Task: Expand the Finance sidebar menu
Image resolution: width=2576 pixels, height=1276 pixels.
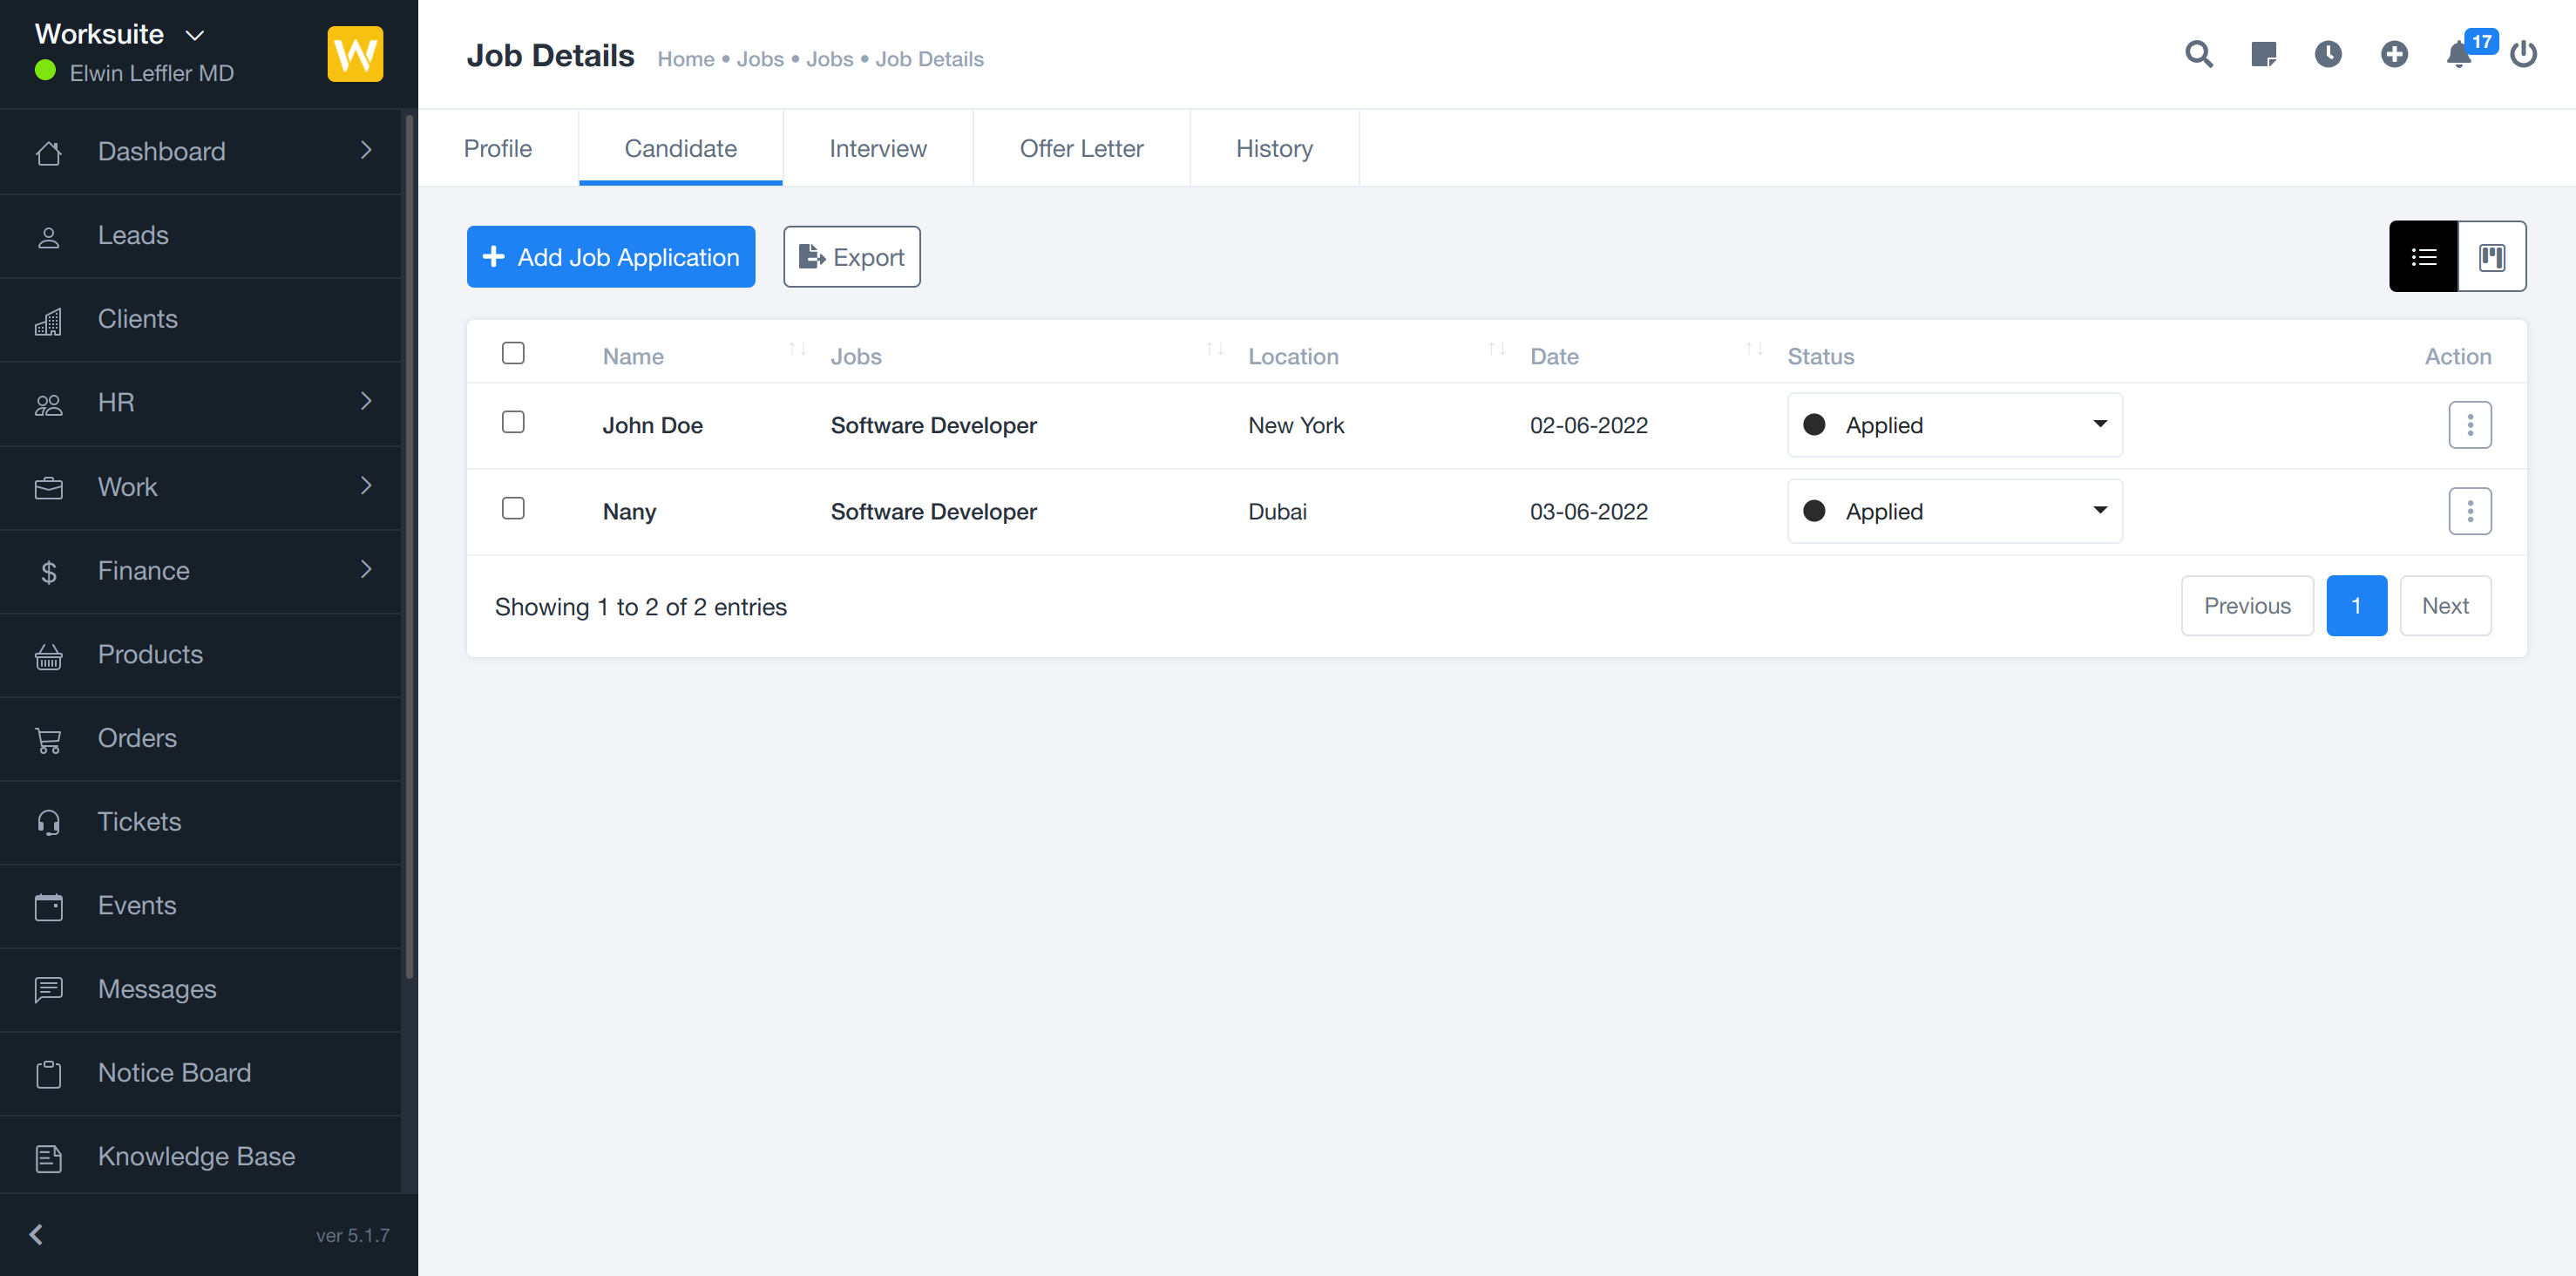Action: 200,570
